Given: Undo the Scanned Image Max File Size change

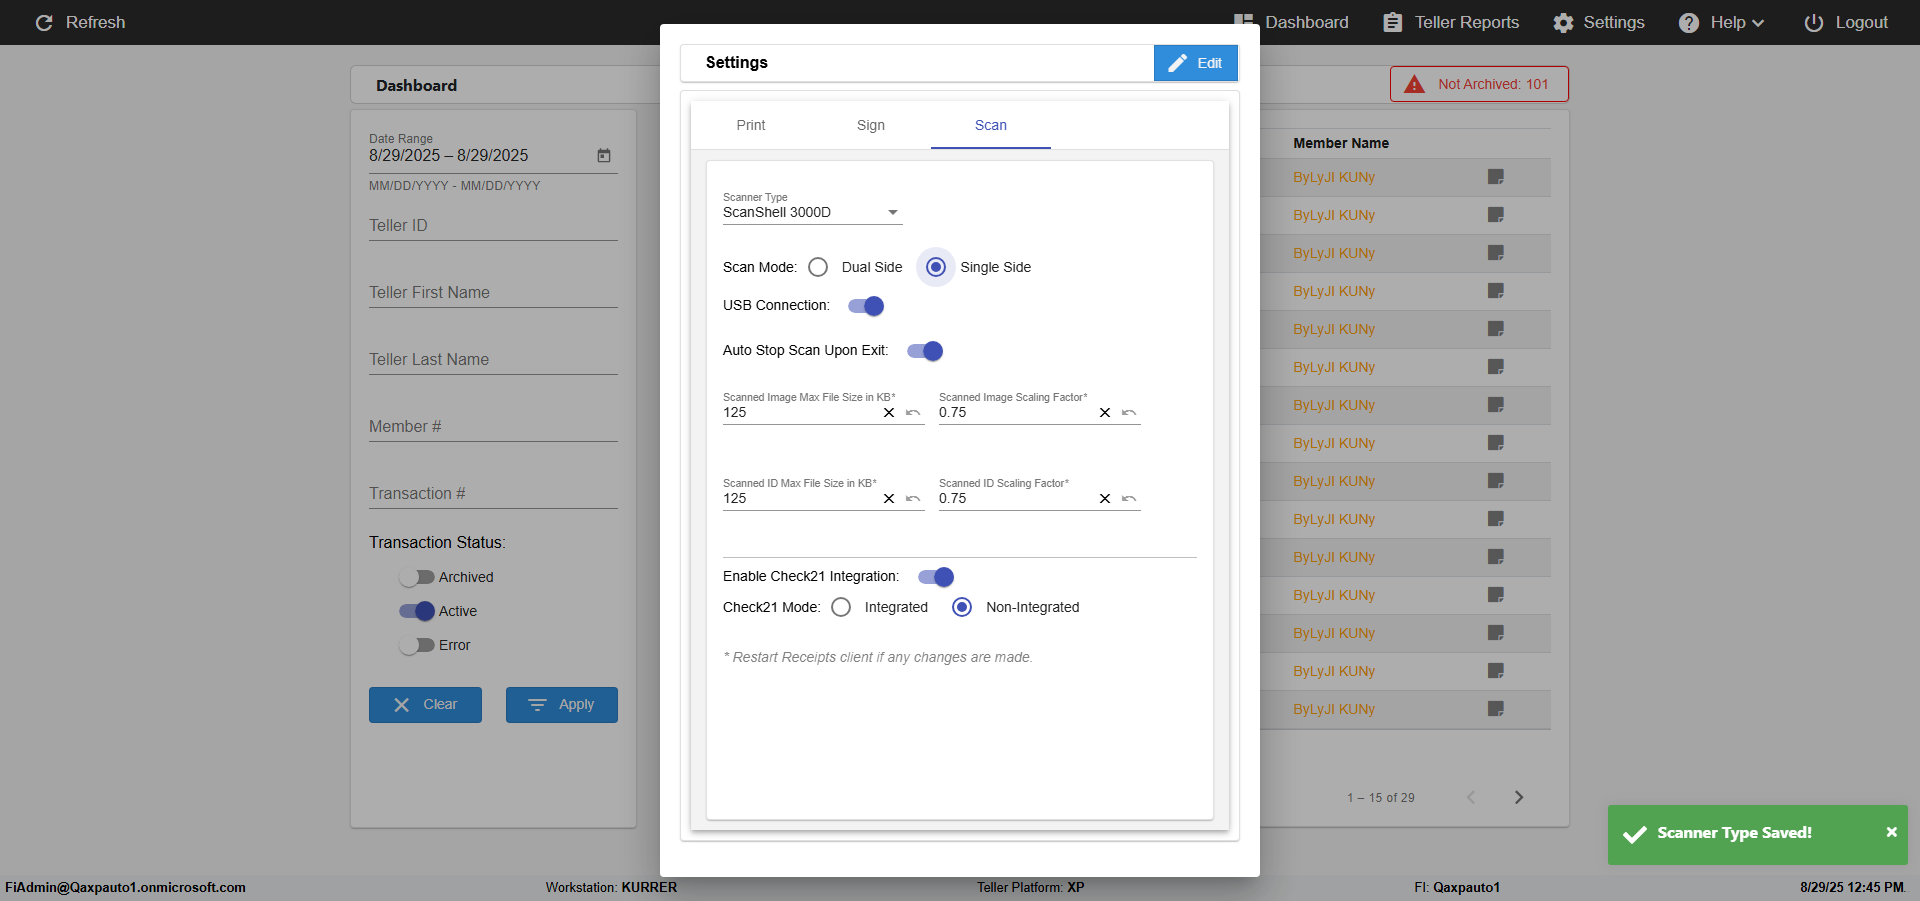Looking at the screenshot, I should pos(913,413).
